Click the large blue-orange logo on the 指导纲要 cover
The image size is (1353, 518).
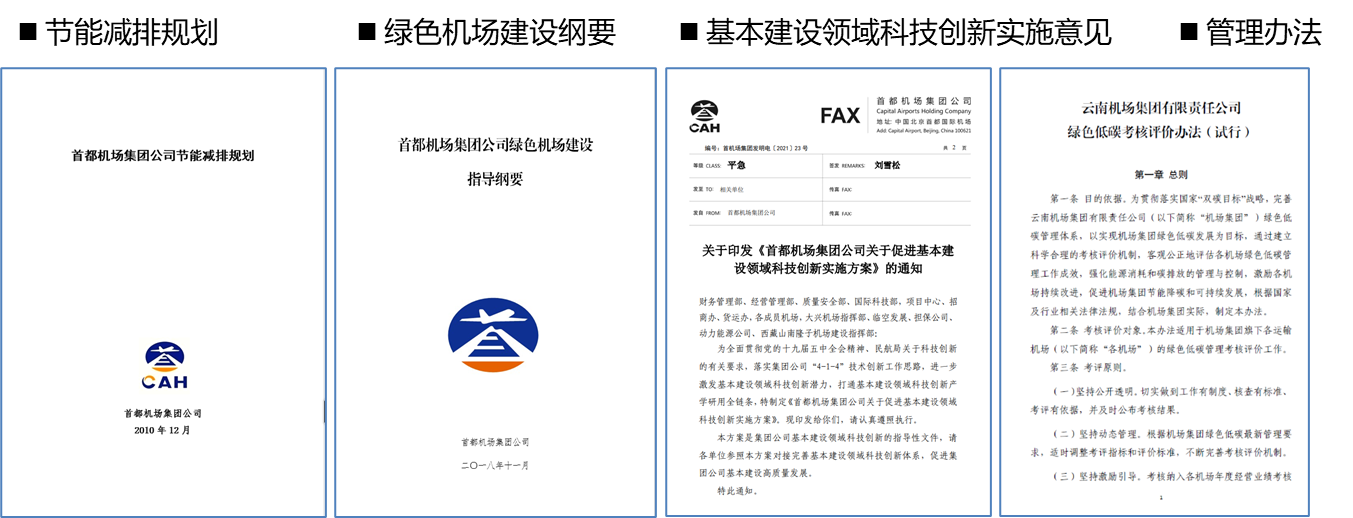tap(496, 339)
